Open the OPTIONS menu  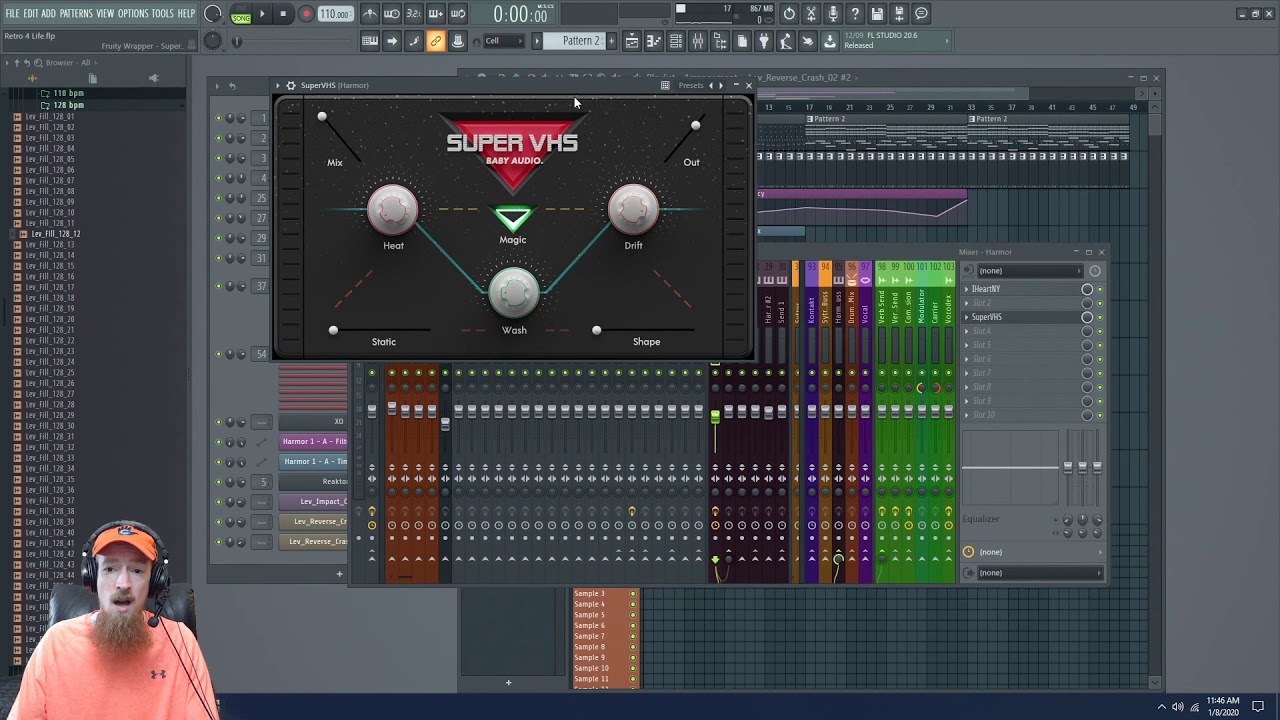(133, 13)
